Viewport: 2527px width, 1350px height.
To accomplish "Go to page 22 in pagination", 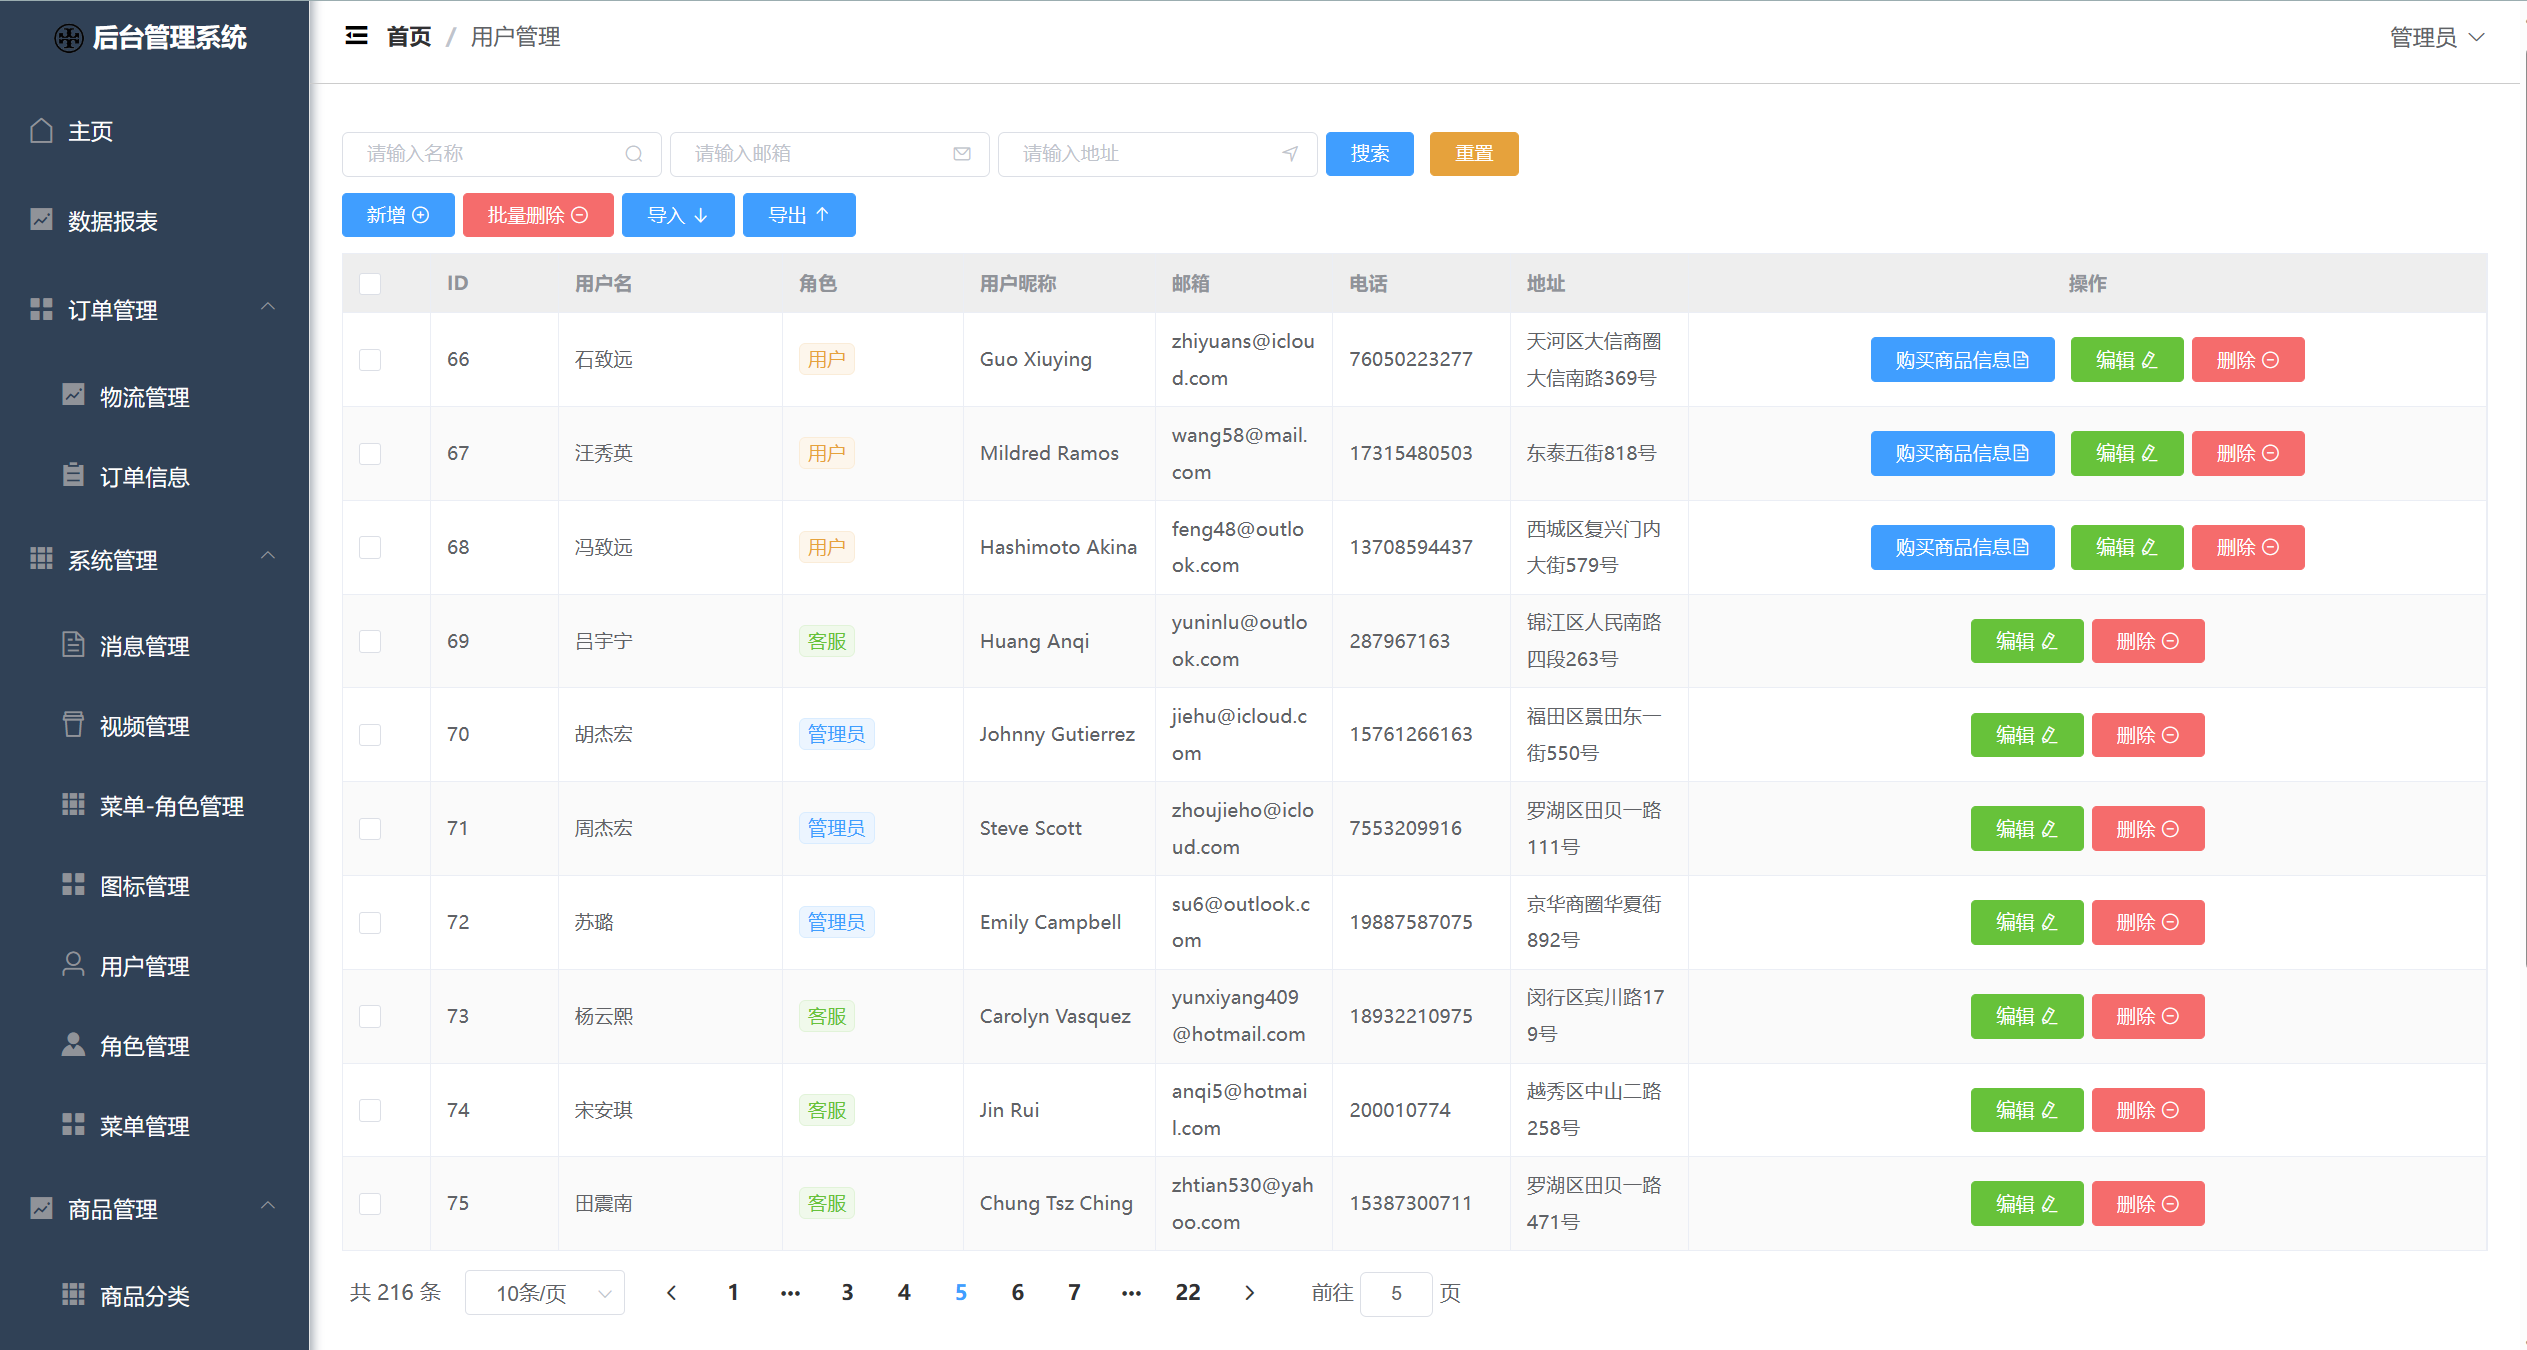I will click(x=1188, y=1293).
